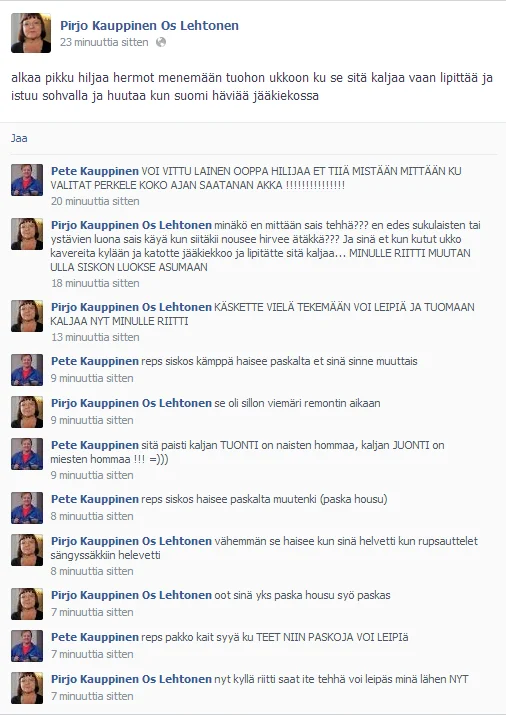The width and height of the screenshot is (506, 715).
Task: Open Pete Kauppinen avatar on first comment
Action: (x=27, y=180)
